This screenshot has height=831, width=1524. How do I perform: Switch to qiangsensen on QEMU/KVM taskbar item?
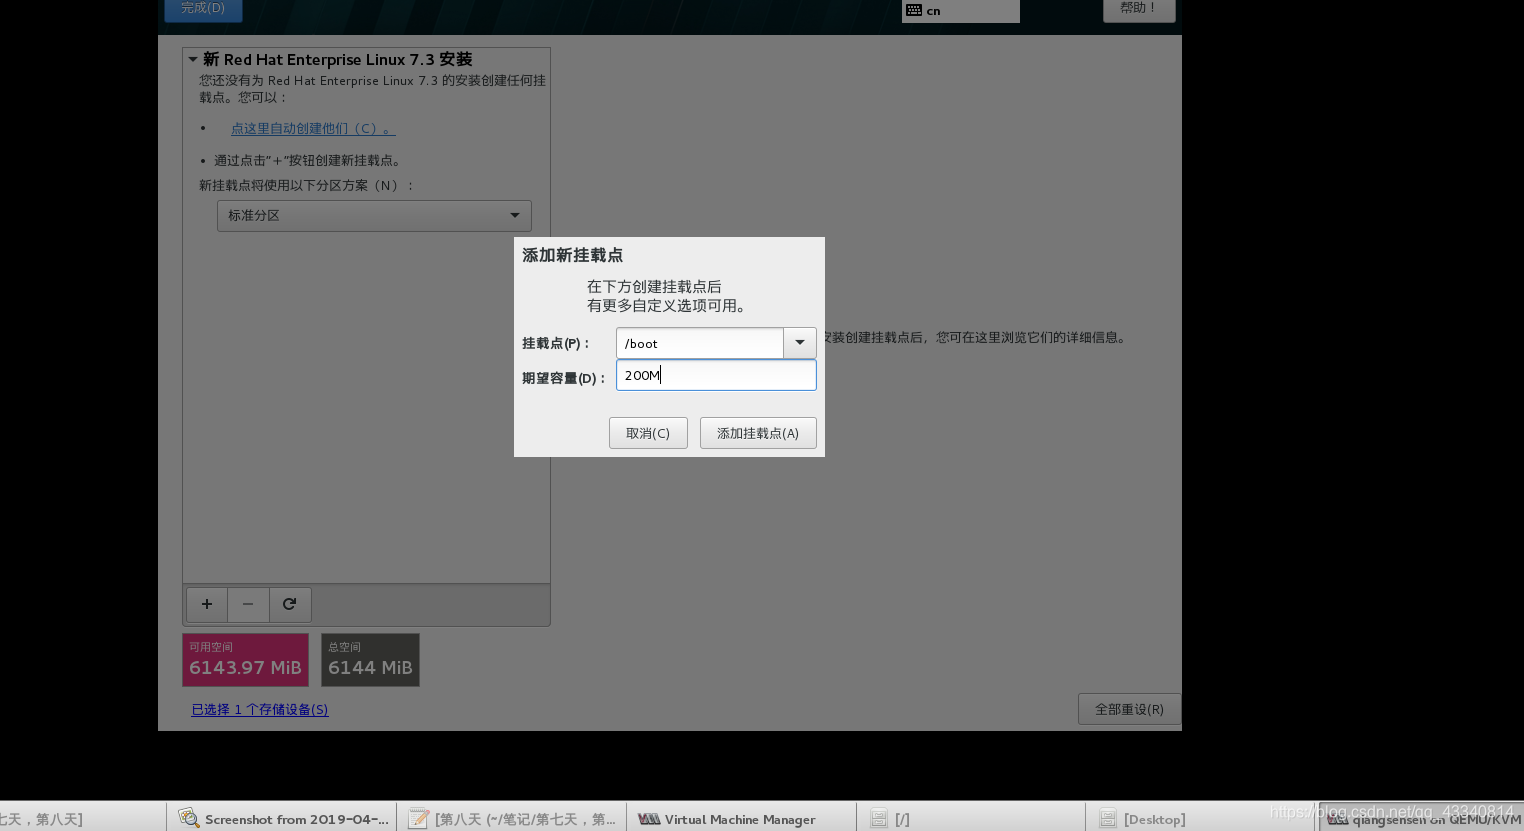[1421, 818]
